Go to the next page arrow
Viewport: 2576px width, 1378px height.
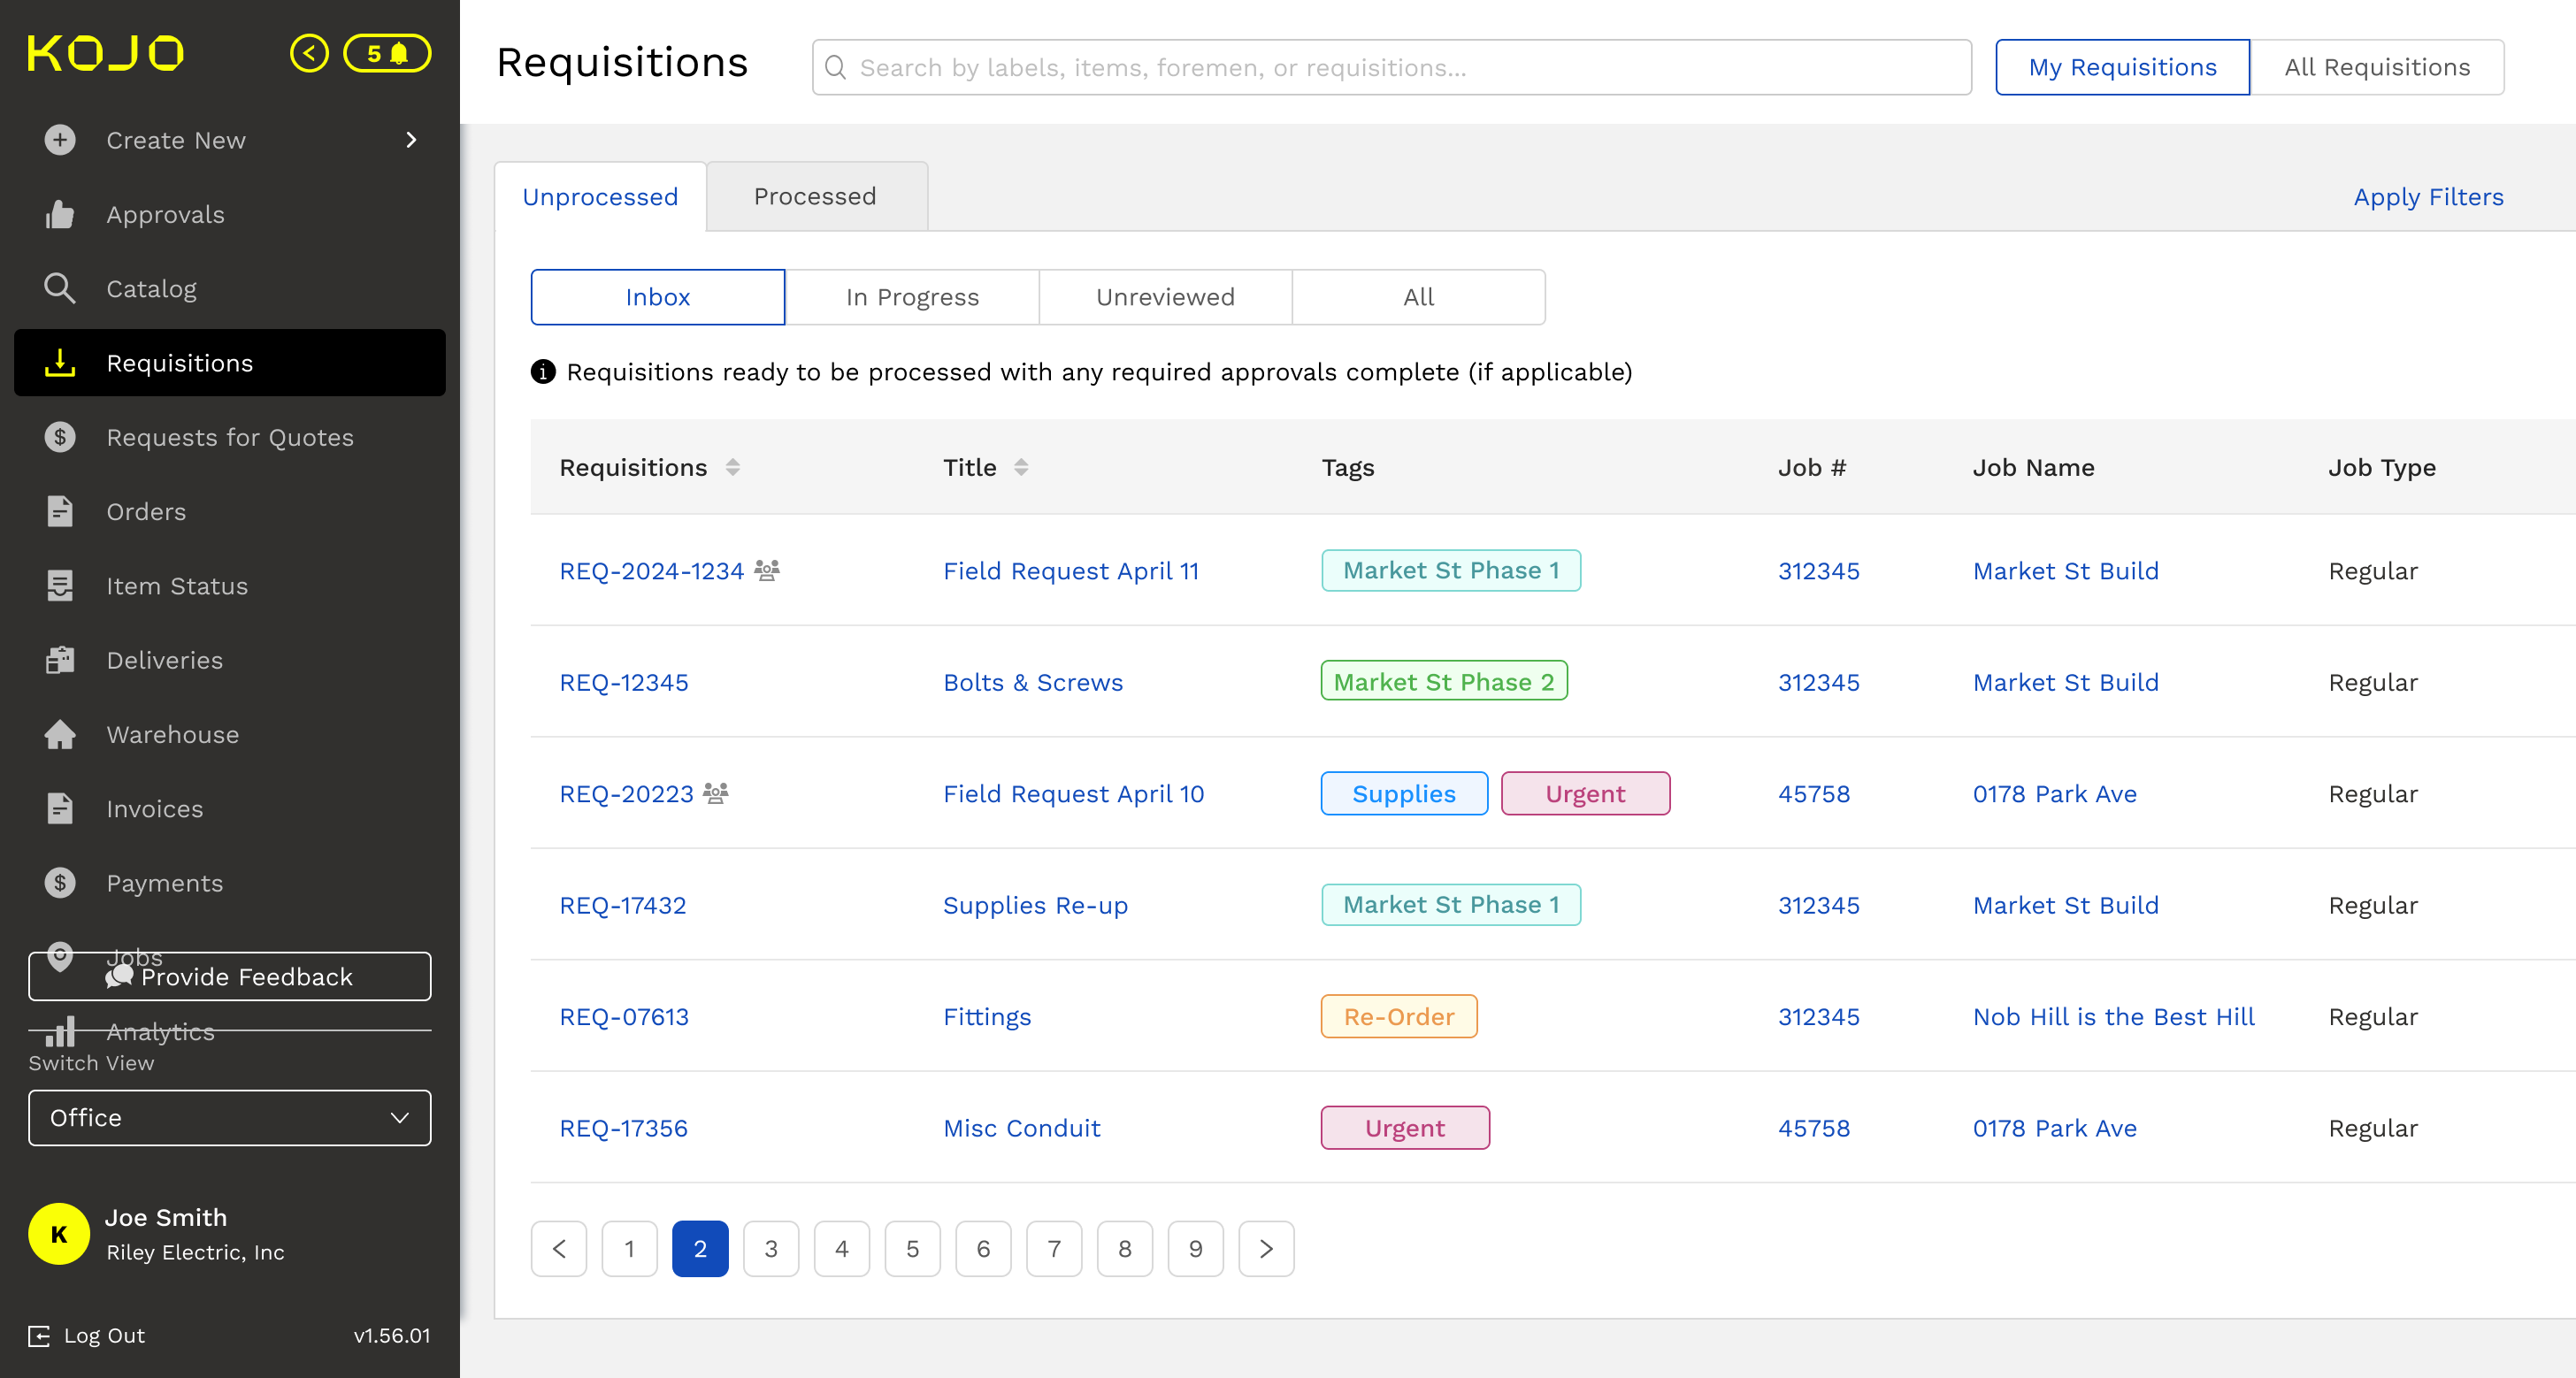point(1266,1249)
